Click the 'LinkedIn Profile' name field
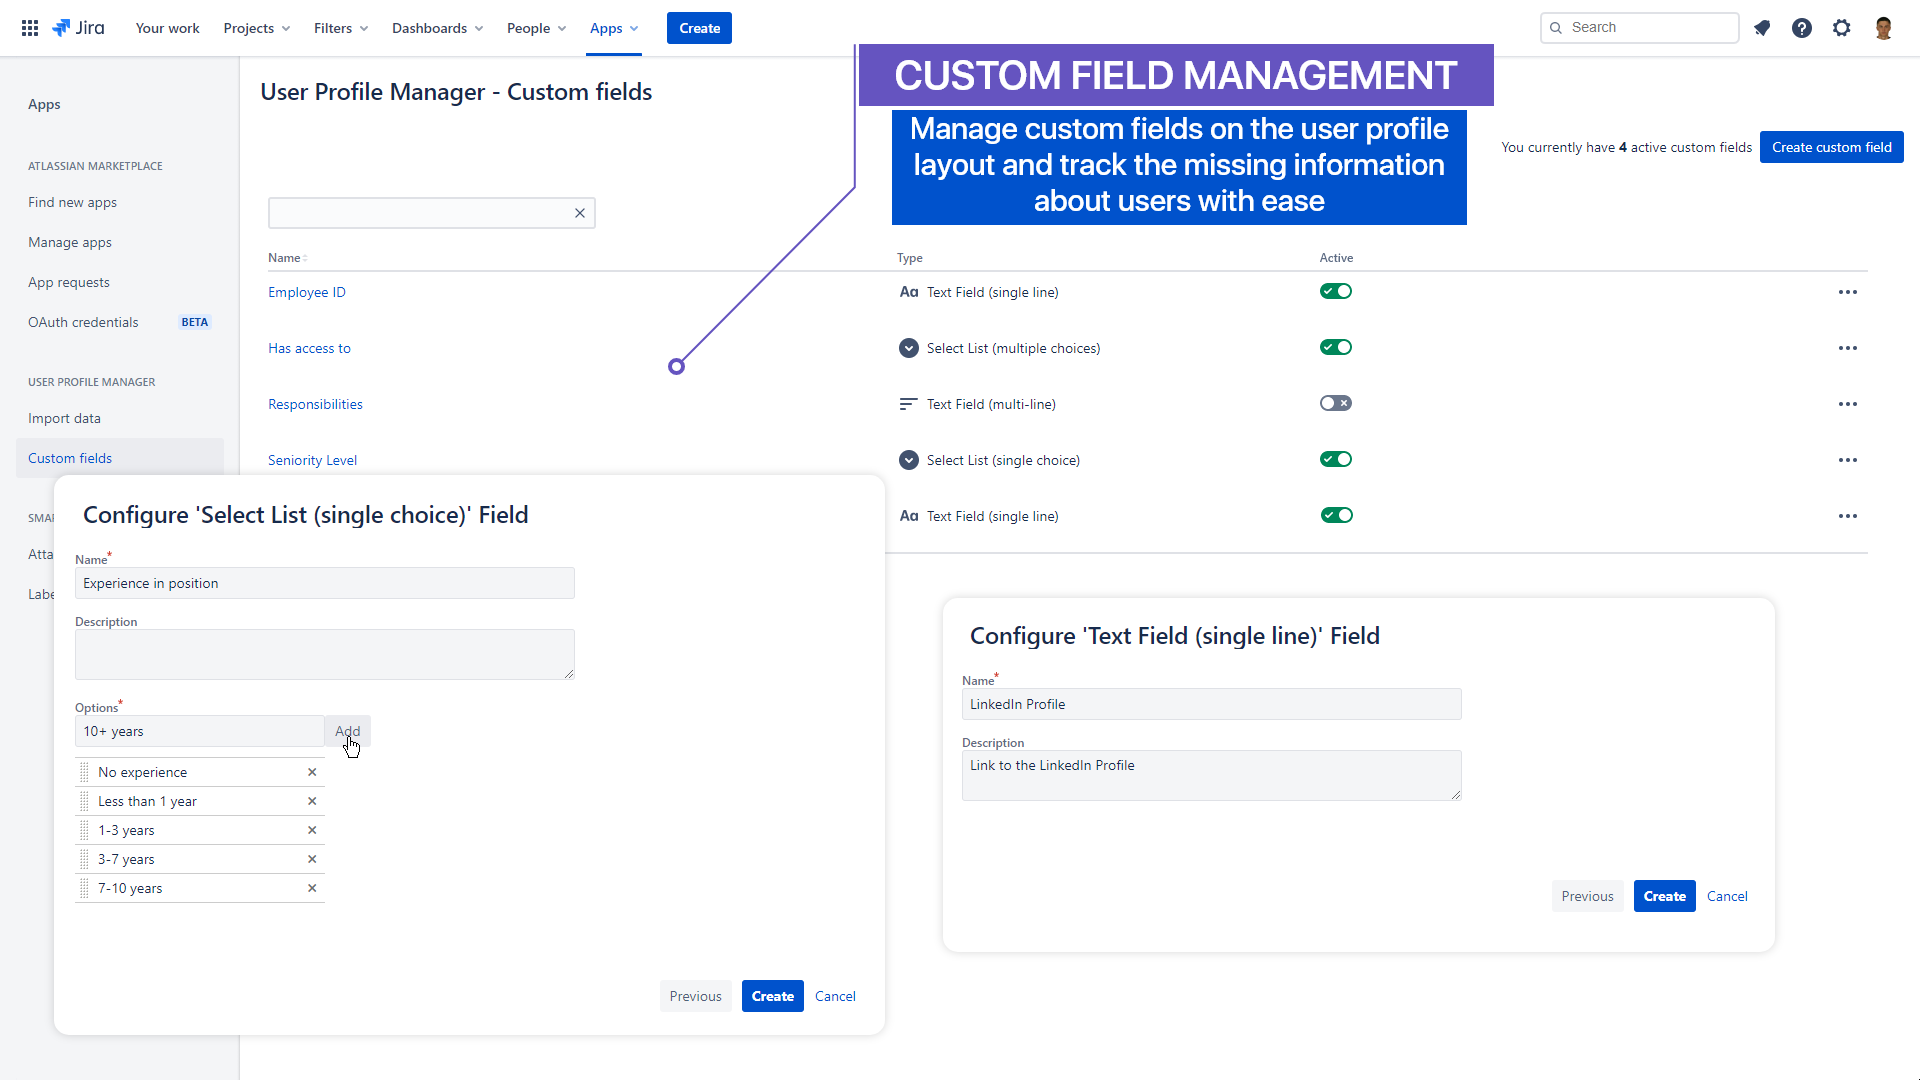This screenshot has height=1080, width=1920. click(1212, 704)
